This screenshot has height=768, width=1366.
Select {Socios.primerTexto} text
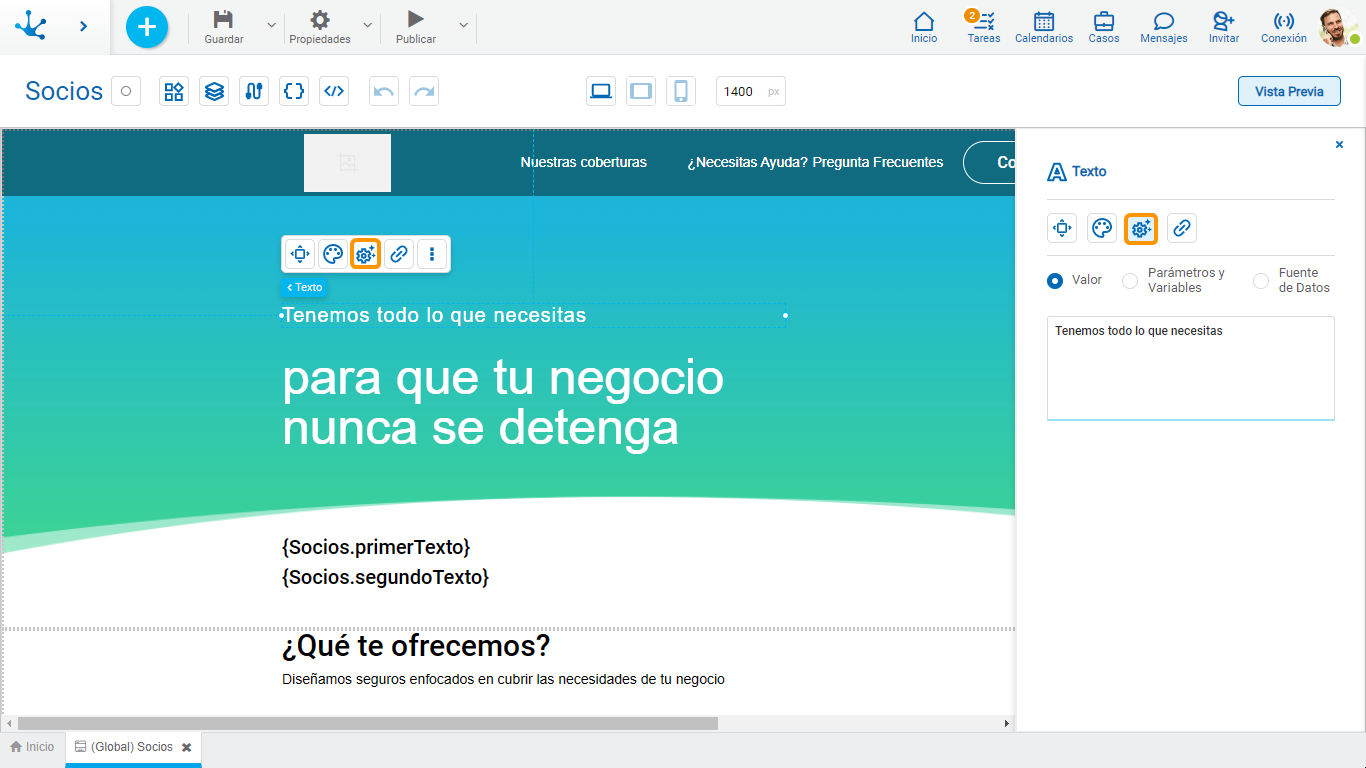(x=376, y=547)
